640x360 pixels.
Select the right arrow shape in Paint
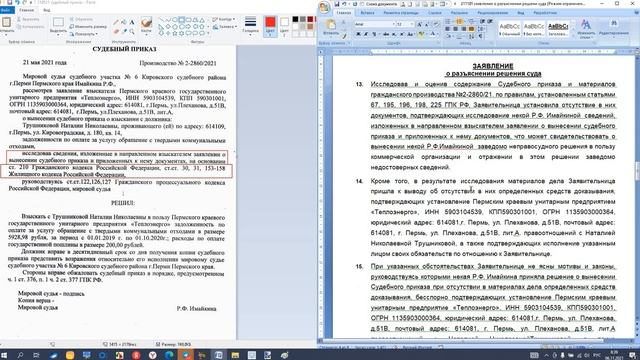coord(188,26)
